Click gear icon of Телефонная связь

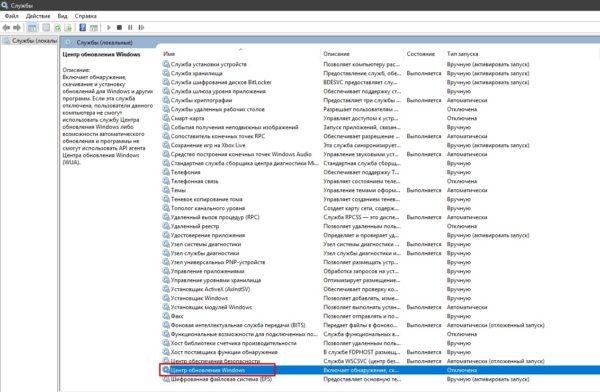click(x=166, y=181)
